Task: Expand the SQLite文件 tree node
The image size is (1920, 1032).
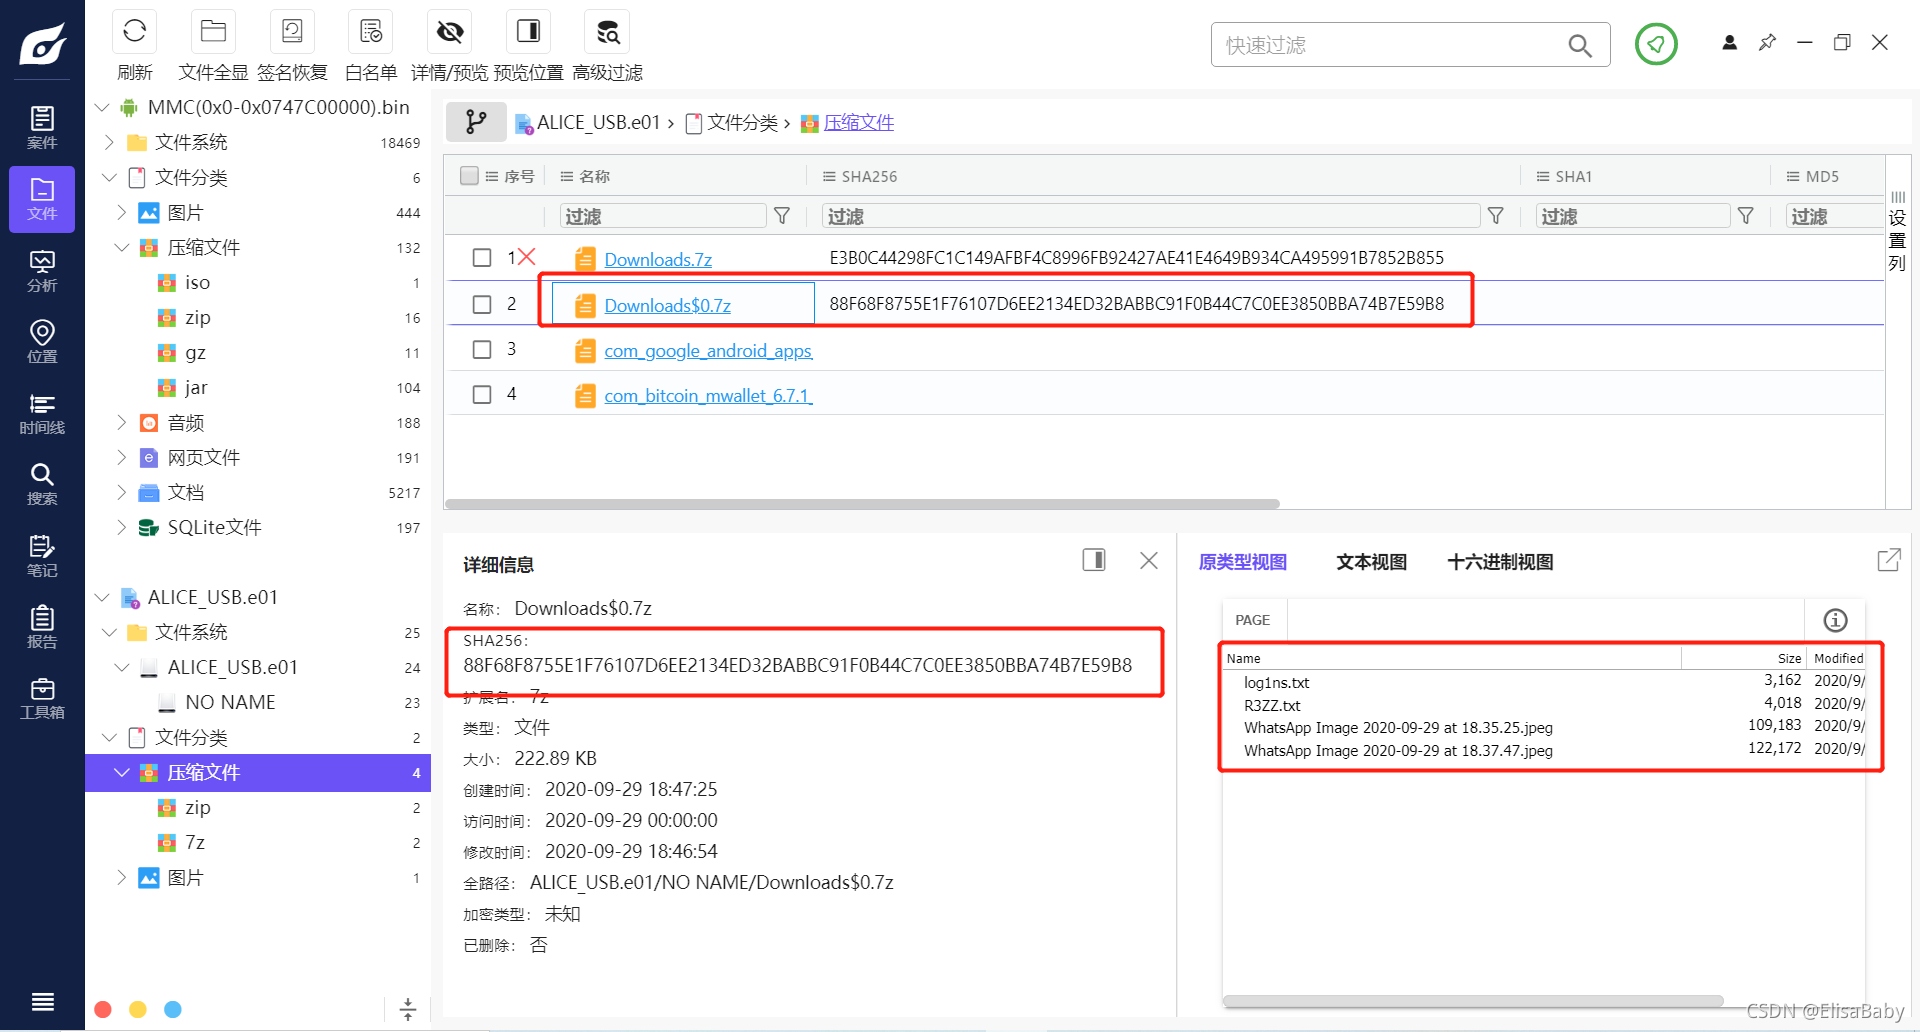Action: click(121, 527)
